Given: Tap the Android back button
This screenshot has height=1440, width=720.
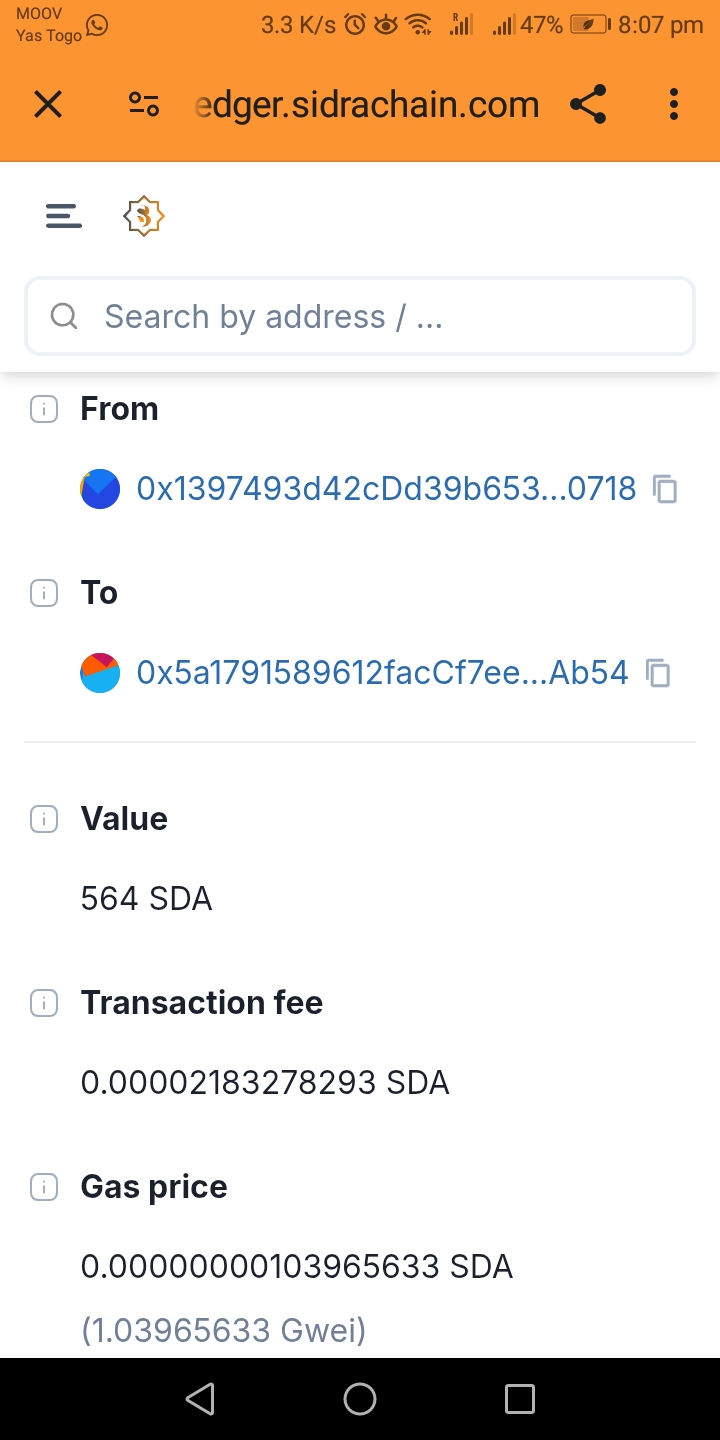Looking at the screenshot, I should (x=200, y=1399).
